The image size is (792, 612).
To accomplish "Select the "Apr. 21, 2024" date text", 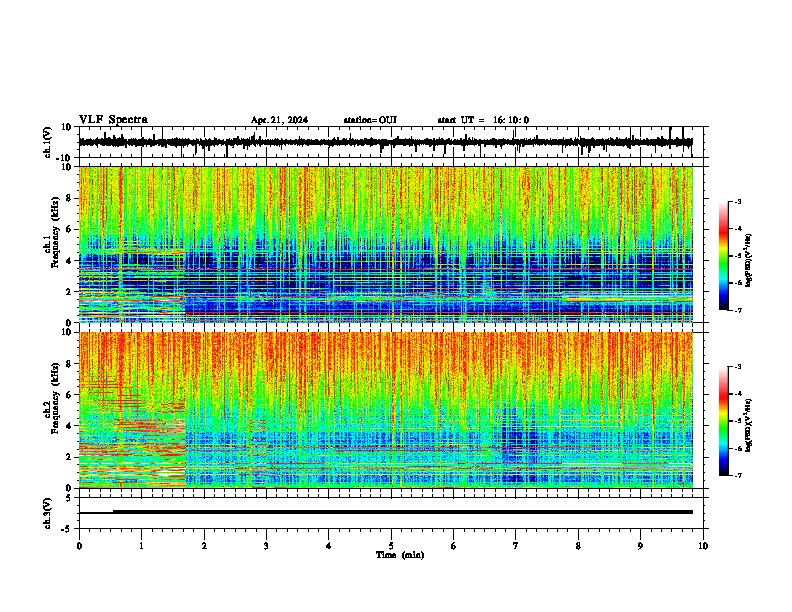I will click(x=279, y=120).
